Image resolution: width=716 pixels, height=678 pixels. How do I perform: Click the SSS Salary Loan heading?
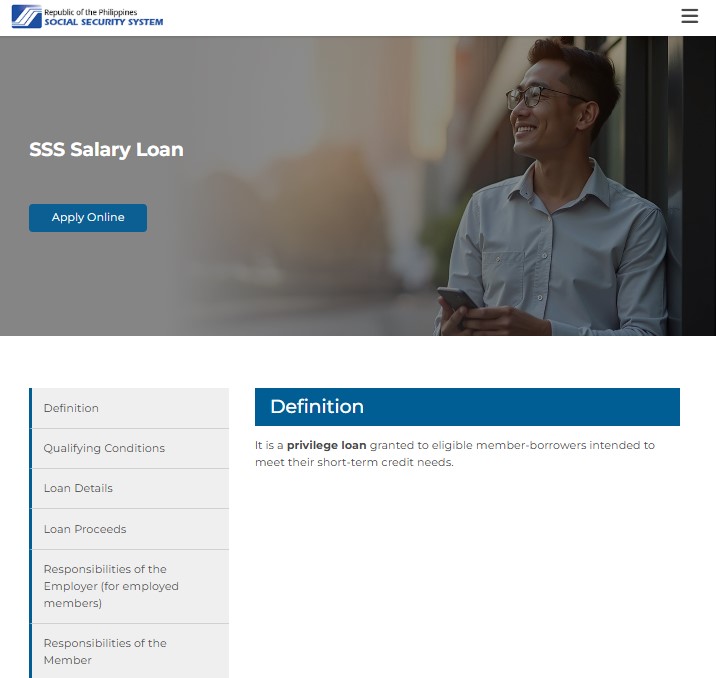click(106, 150)
